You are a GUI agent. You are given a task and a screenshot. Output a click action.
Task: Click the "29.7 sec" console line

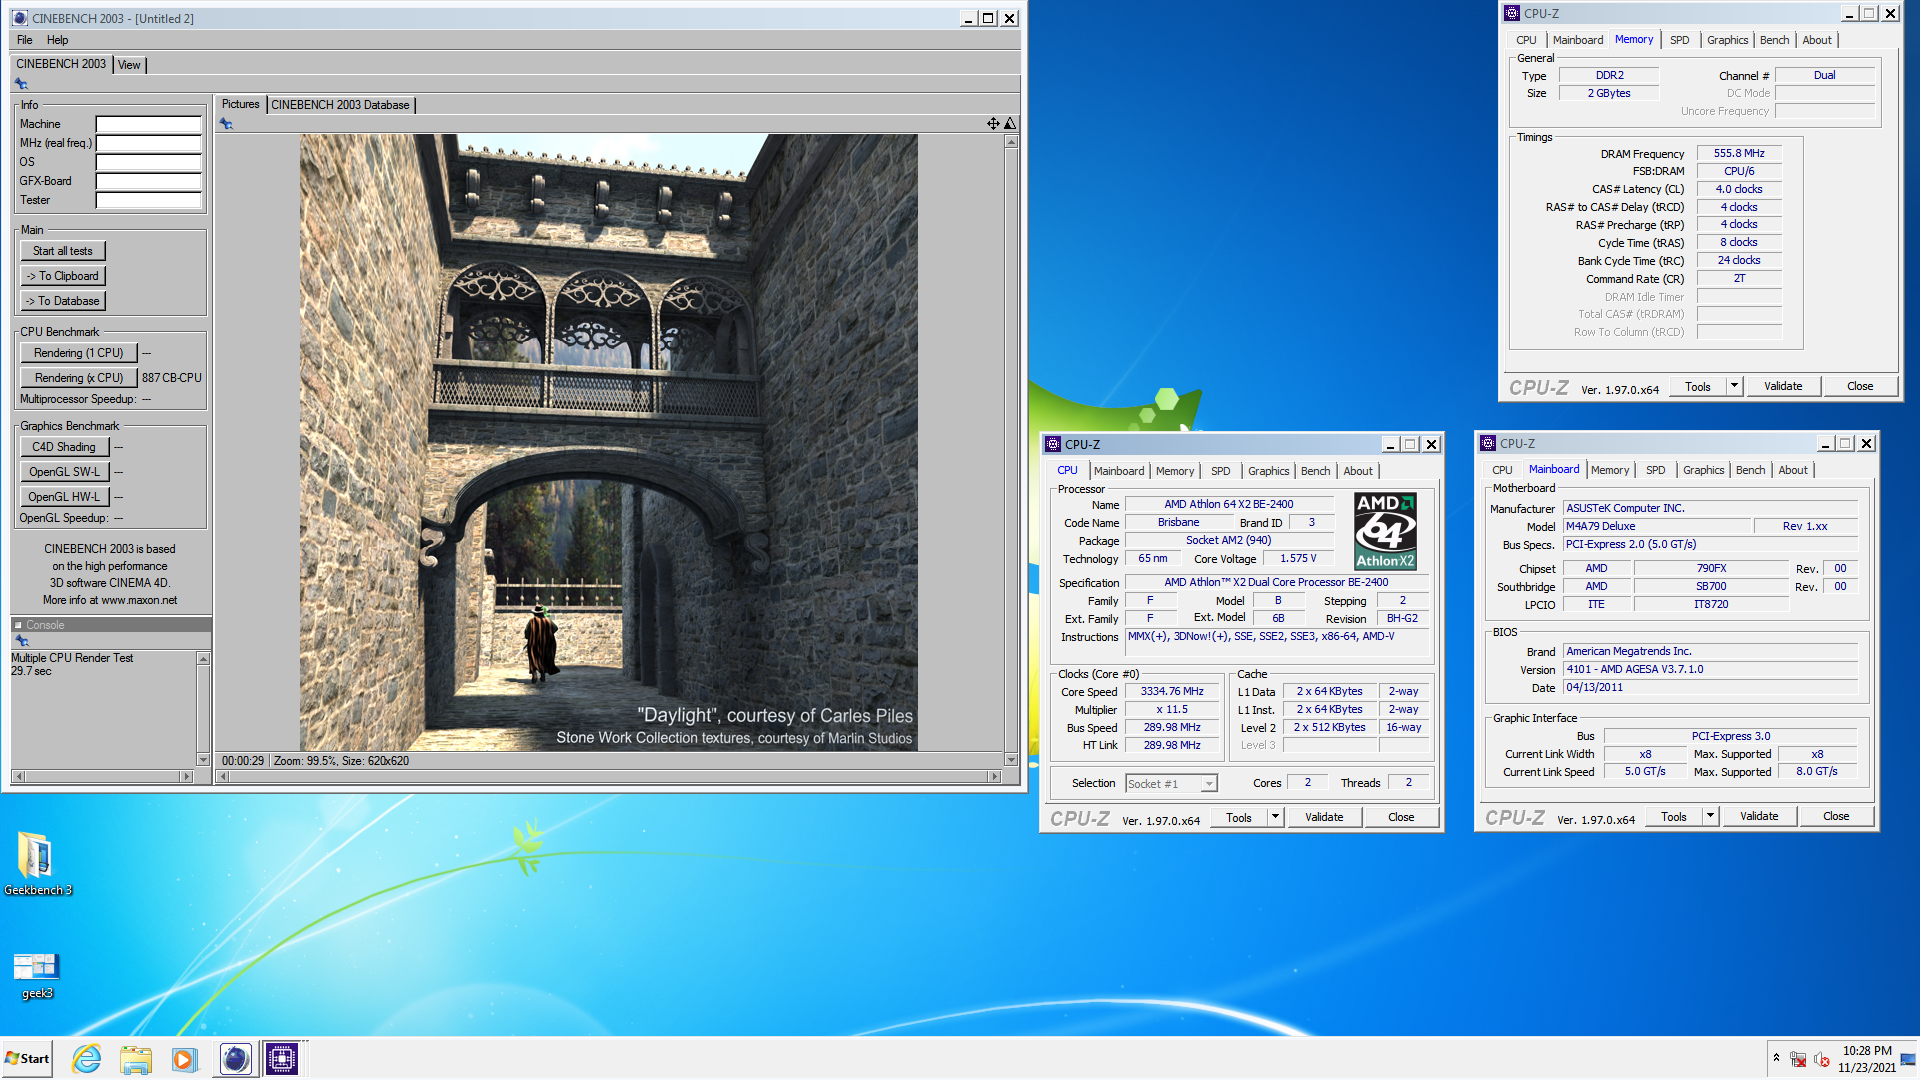click(x=31, y=671)
